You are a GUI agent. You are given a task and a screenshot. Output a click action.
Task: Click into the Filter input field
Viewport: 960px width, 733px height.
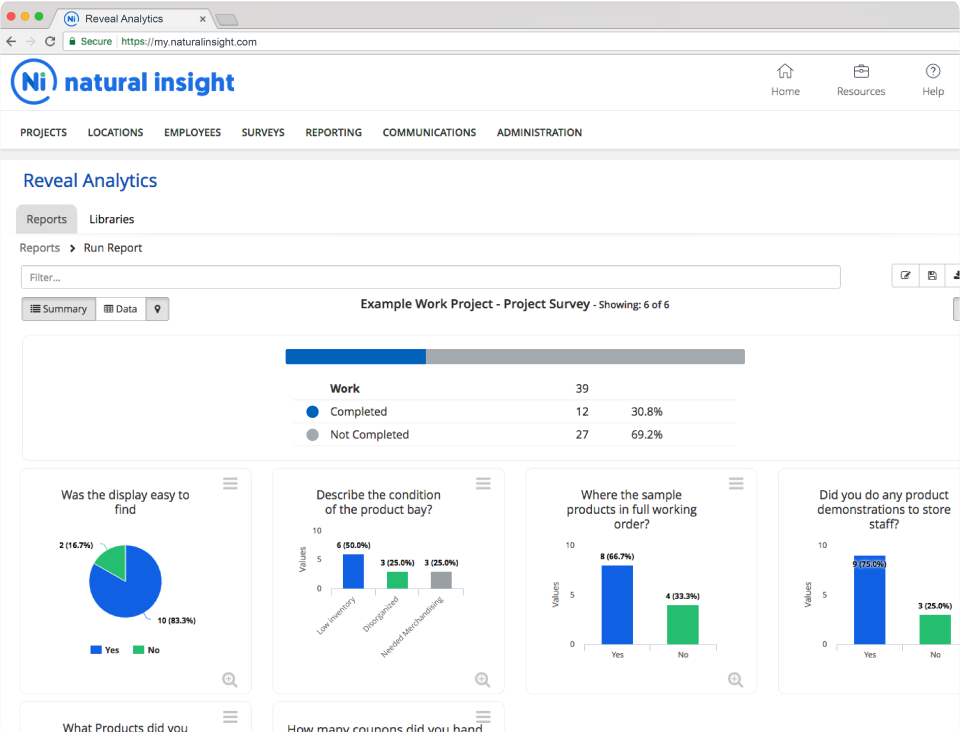(430, 277)
